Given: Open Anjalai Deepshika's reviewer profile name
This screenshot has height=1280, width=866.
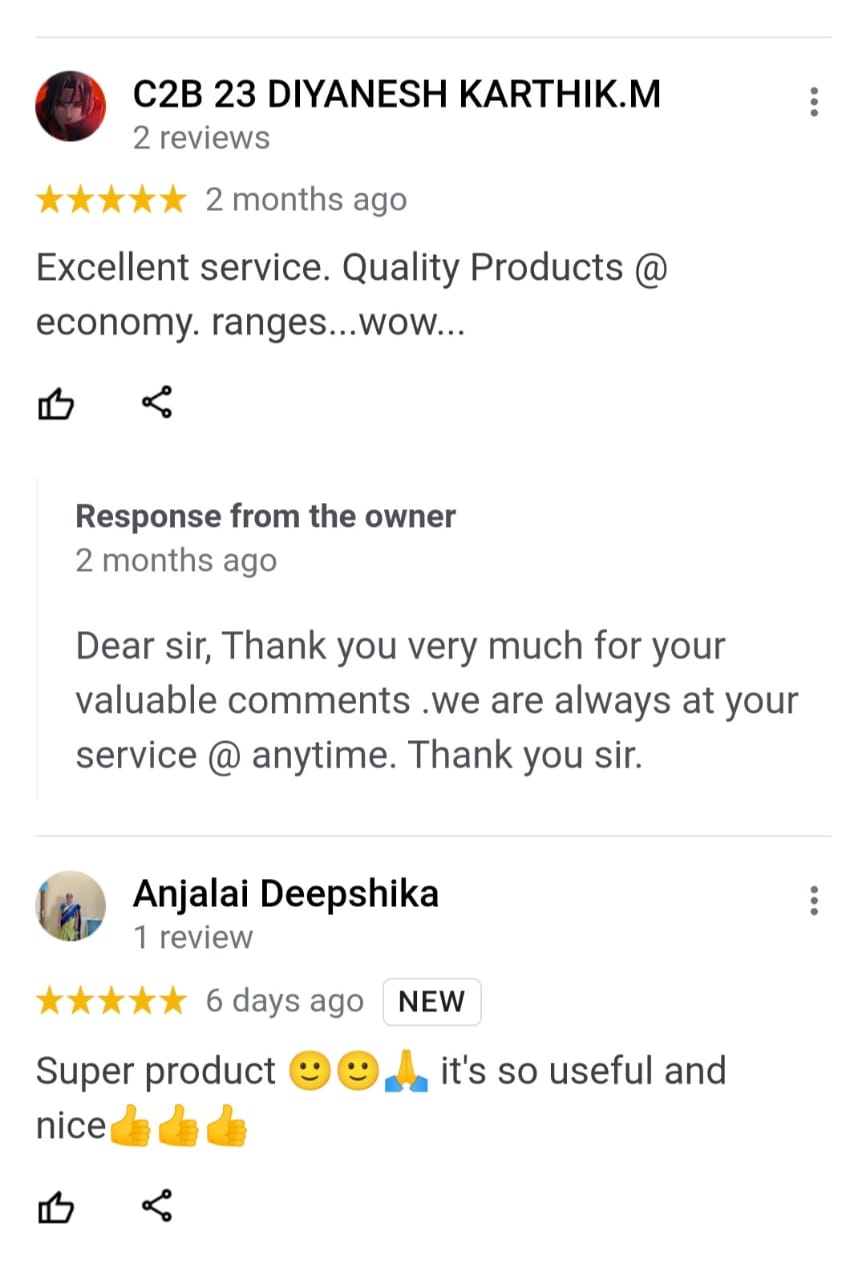Looking at the screenshot, I should (x=286, y=894).
